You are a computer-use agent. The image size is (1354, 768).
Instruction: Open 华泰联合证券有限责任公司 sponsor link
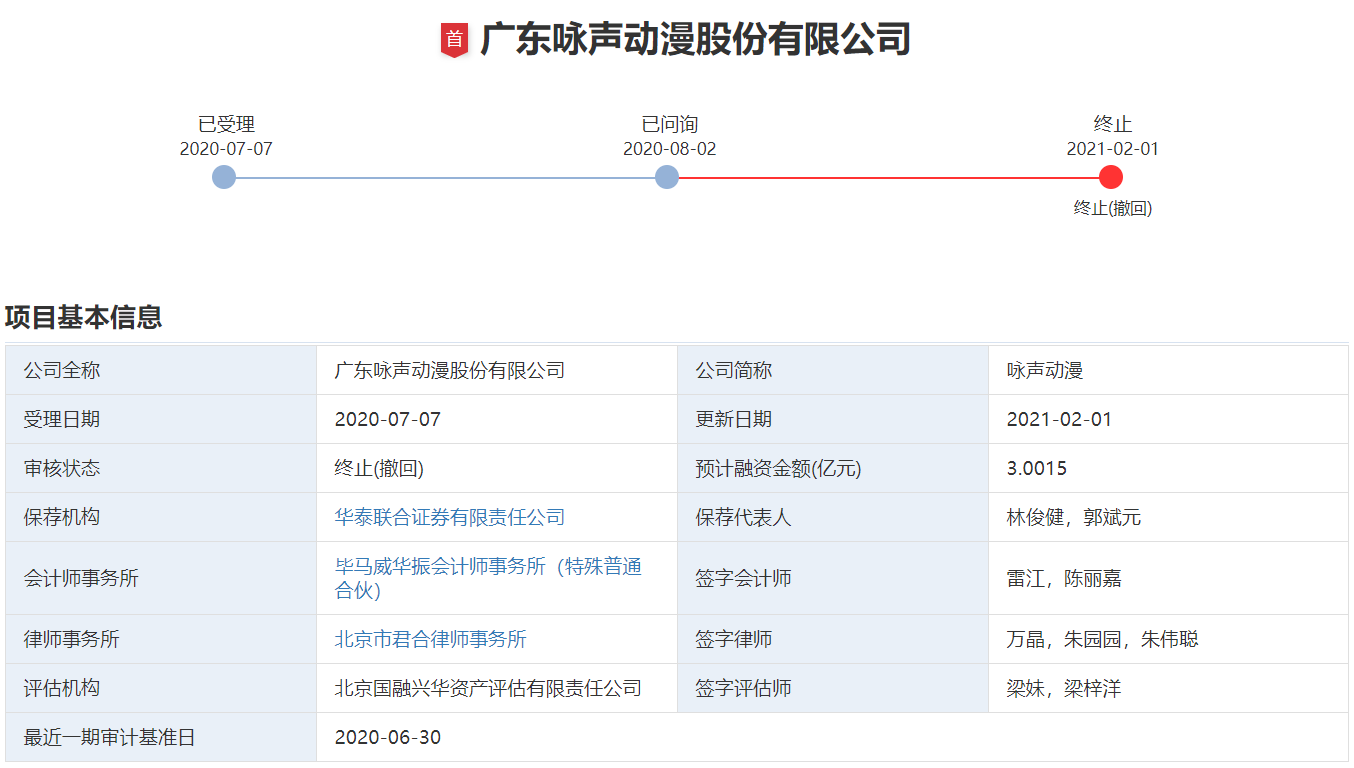pos(450,517)
